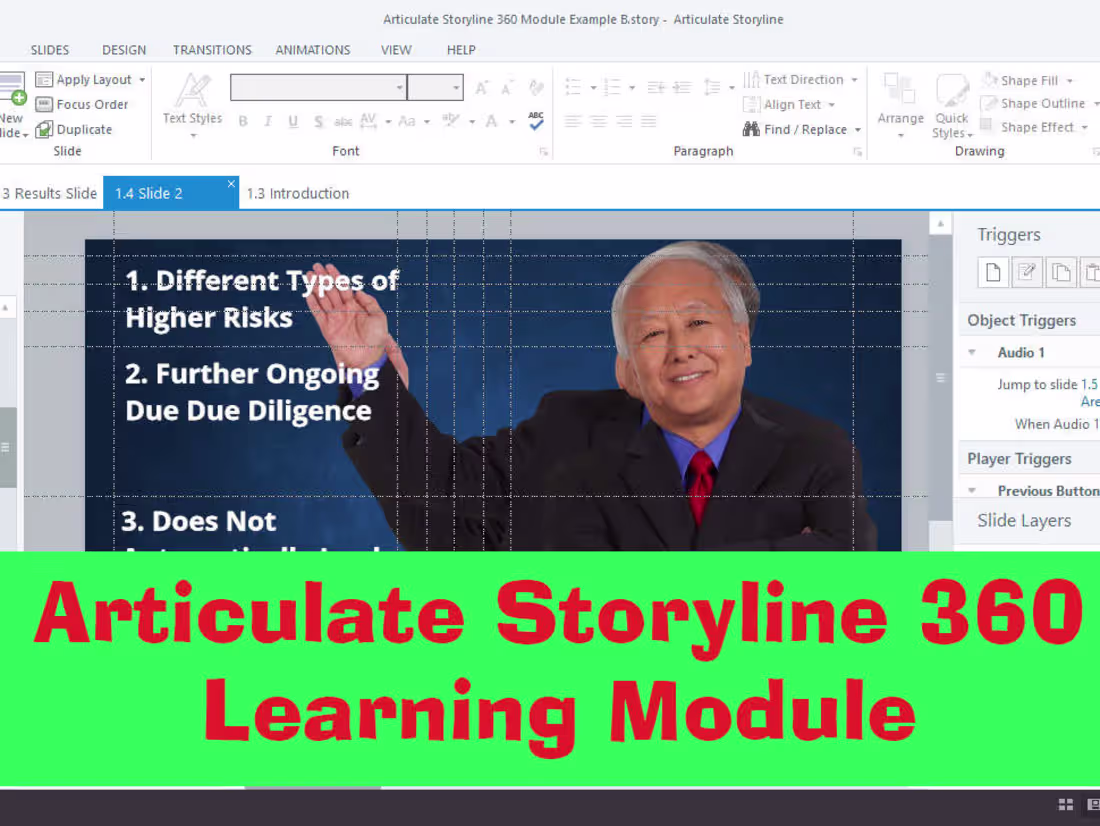Create a new trigger

click(993, 272)
